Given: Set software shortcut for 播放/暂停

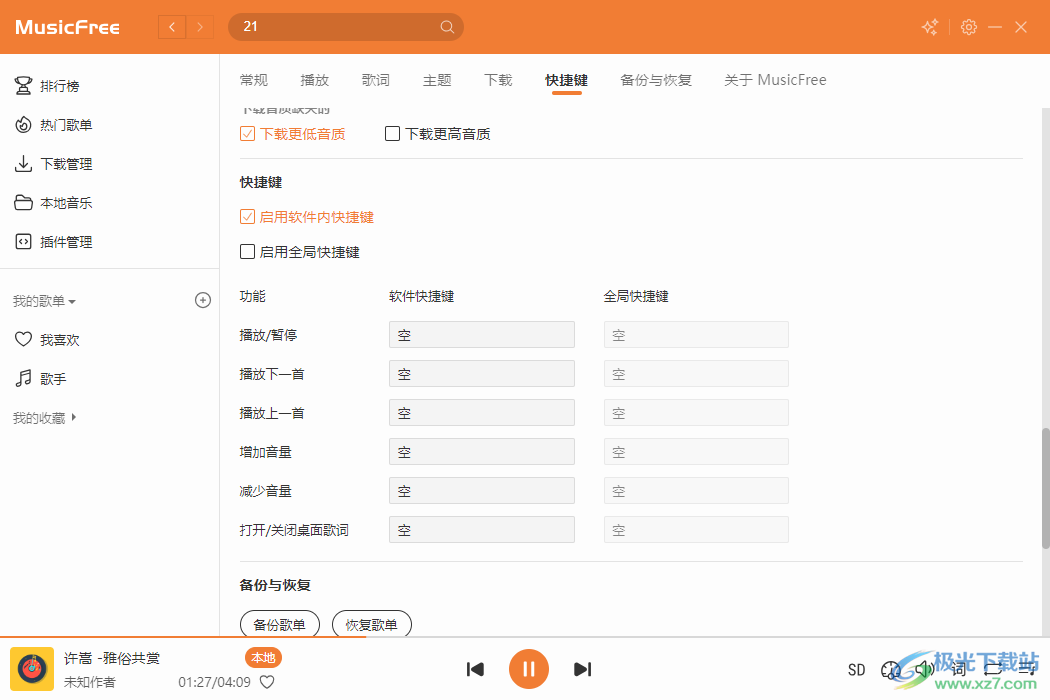Looking at the screenshot, I should pos(481,334).
